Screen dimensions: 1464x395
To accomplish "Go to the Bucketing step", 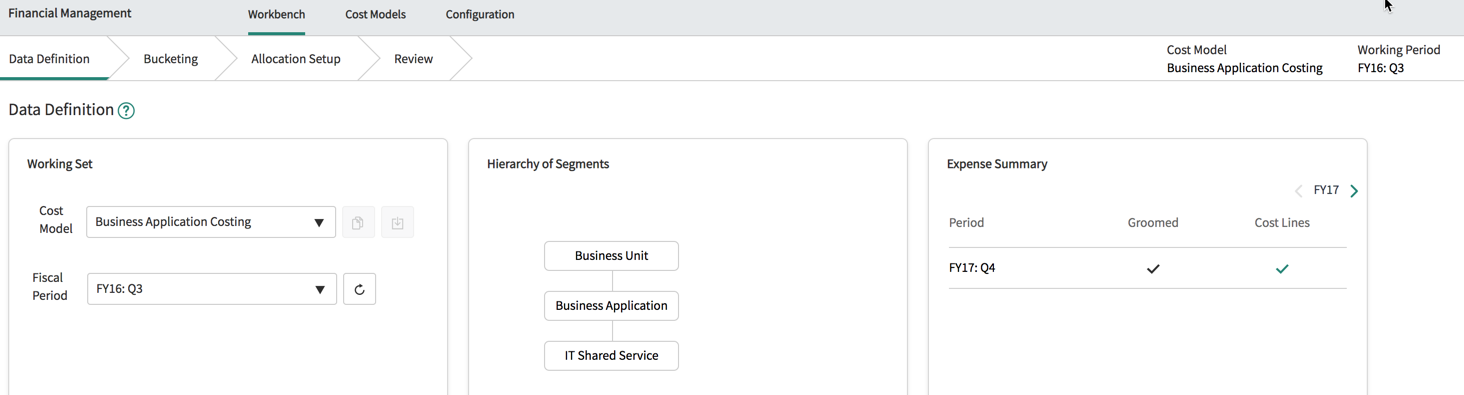I will pos(171,59).
